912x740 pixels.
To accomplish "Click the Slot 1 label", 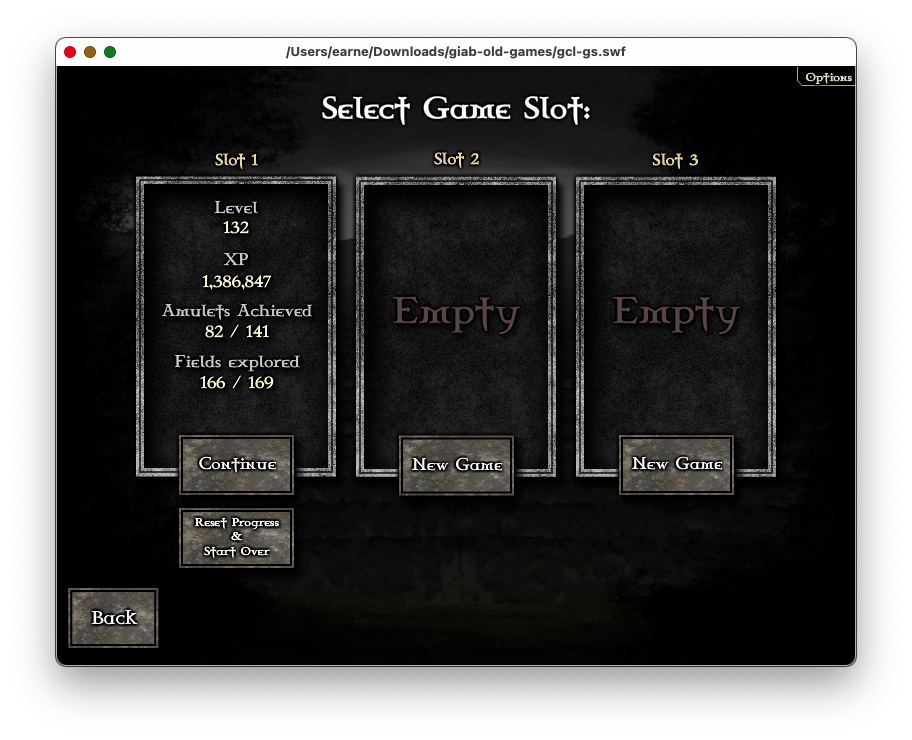I will coord(236,160).
